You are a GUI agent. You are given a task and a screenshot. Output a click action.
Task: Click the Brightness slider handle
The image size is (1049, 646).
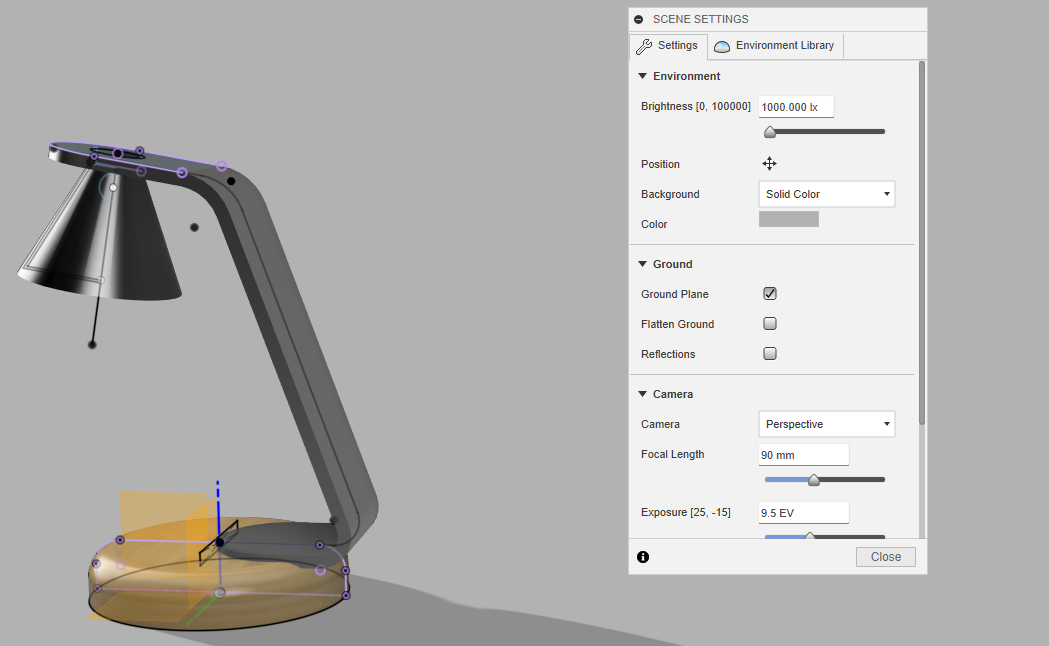pyautogui.click(x=770, y=132)
